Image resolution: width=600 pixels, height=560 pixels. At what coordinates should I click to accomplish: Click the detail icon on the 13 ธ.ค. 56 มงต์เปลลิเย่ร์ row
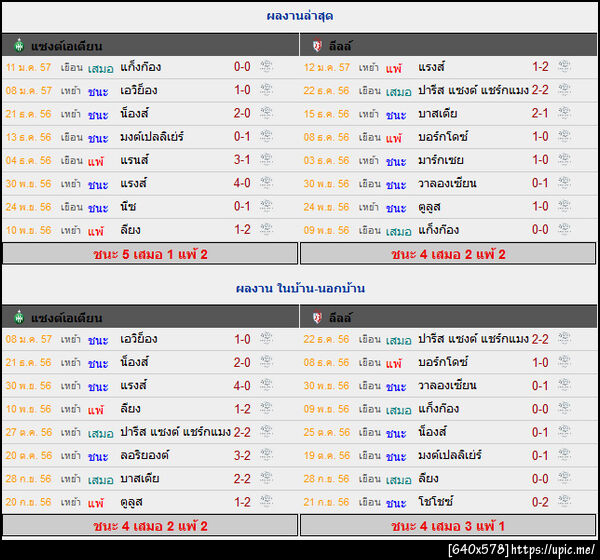click(x=266, y=136)
